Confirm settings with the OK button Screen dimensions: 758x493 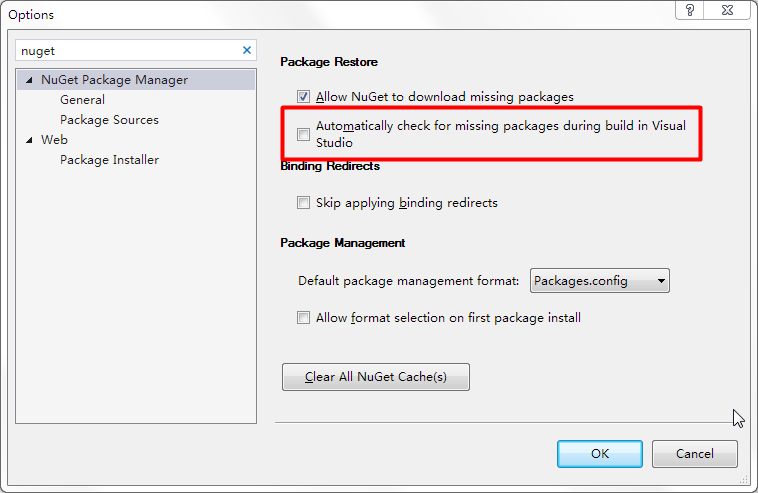tap(599, 454)
